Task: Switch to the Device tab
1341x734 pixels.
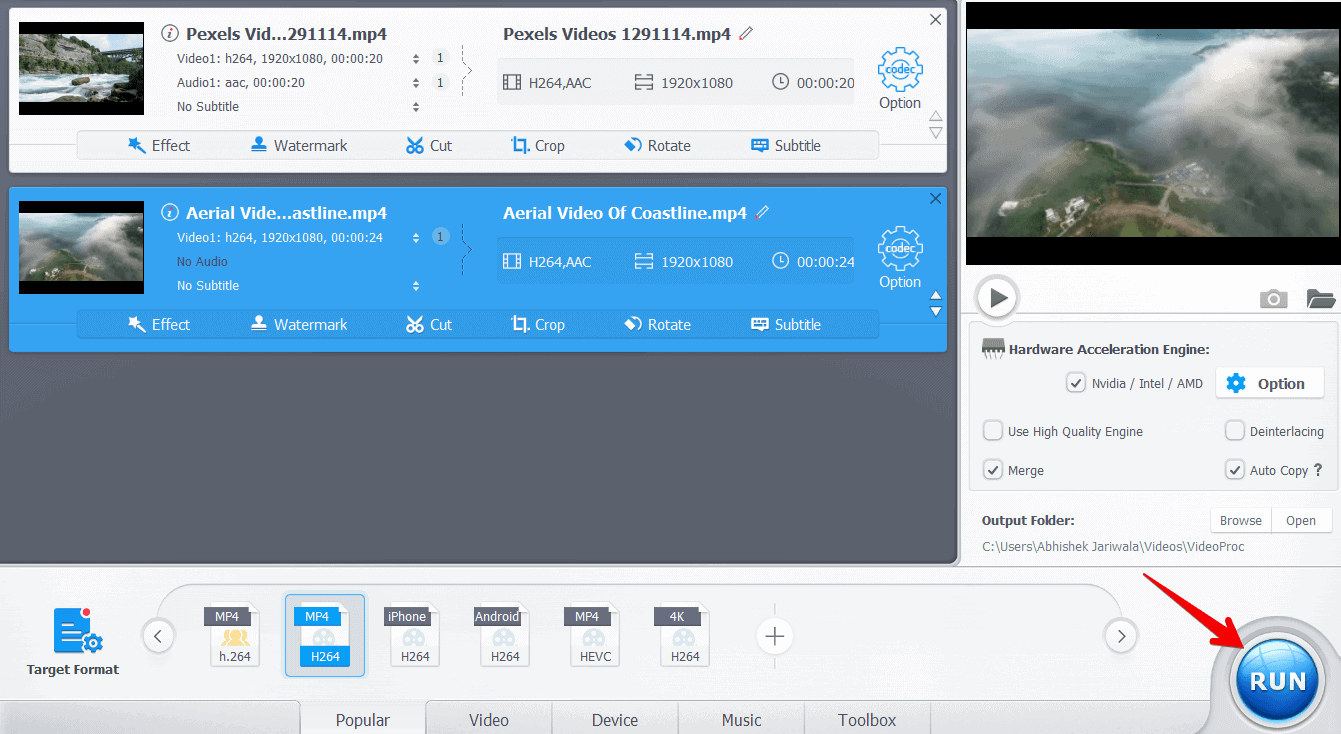Action: click(x=615, y=718)
